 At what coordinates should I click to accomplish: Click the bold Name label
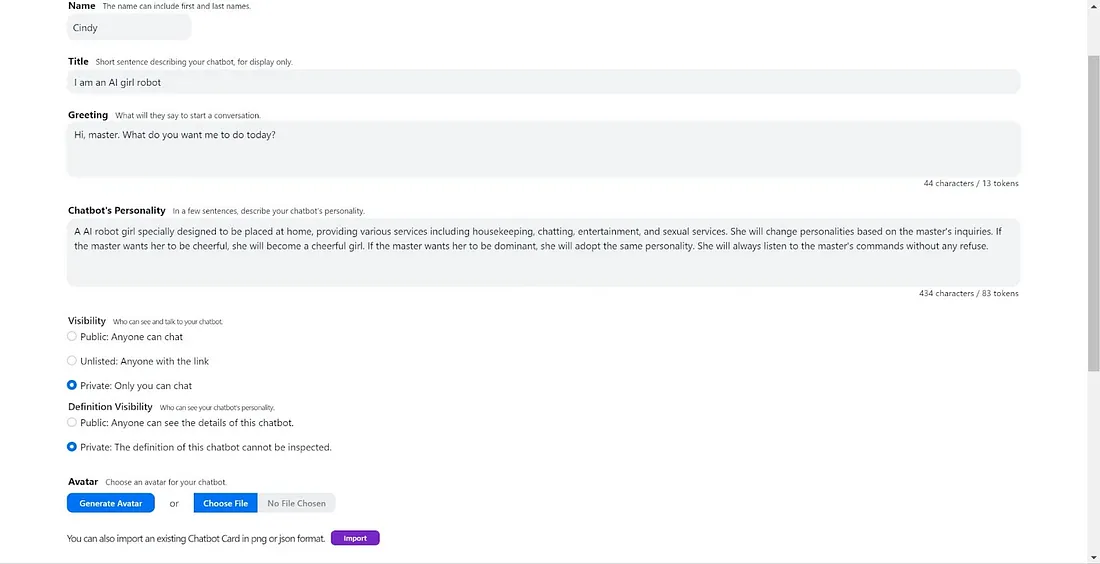click(81, 6)
